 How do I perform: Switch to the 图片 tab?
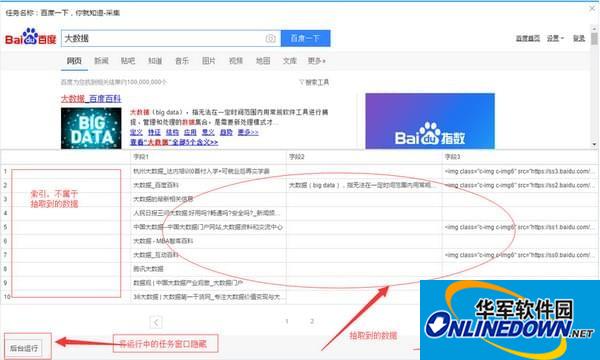(x=209, y=60)
